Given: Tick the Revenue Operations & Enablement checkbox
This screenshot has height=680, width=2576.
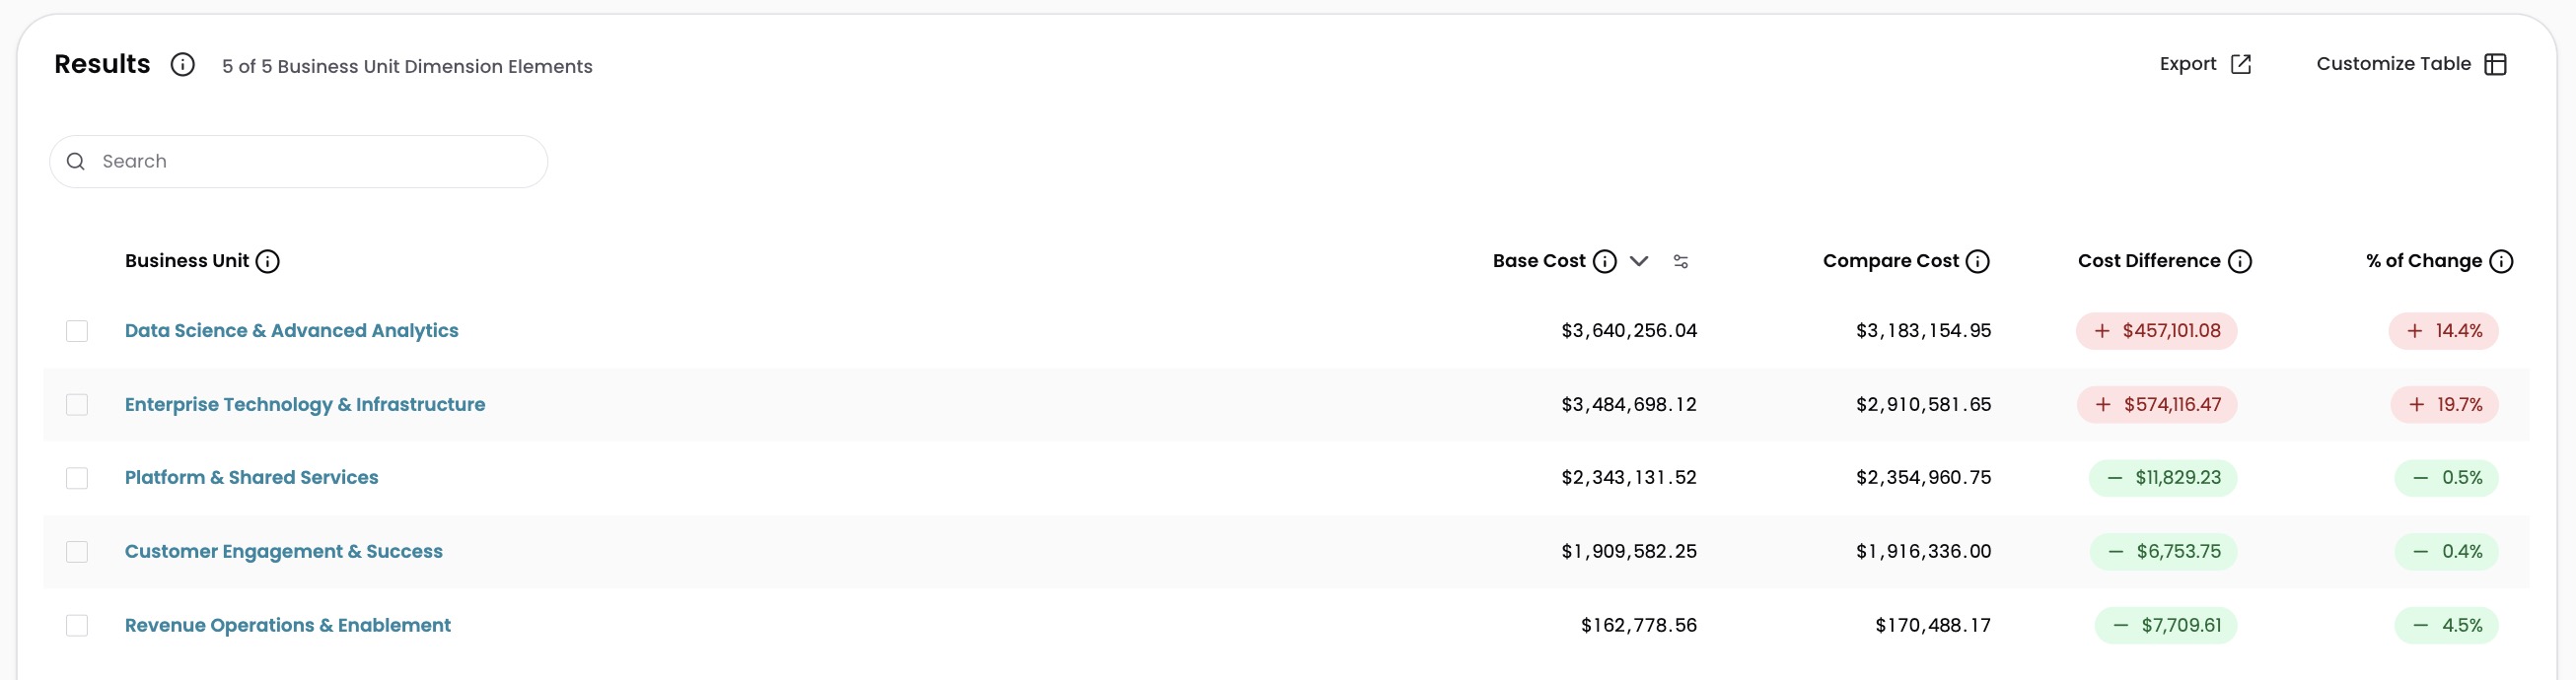Looking at the screenshot, I should [x=77, y=626].
